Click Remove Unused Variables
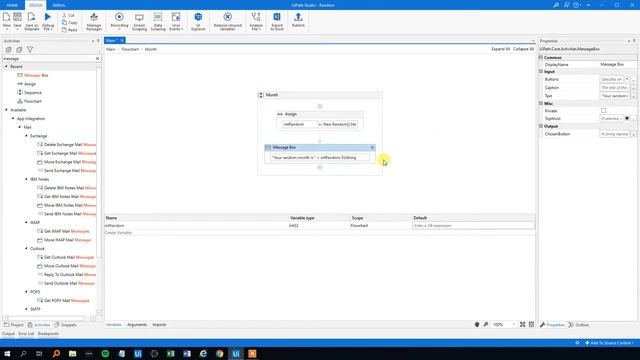The image size is (640, 360). click(228, 21)
